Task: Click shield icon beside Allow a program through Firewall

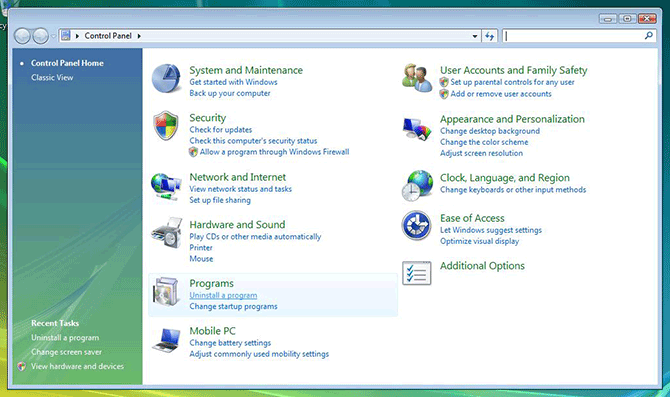Action: tap(193, 152)
